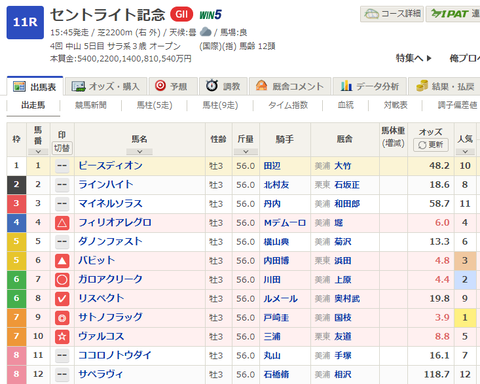The width and height of the screenshot is (480, 384).
Task: Open horse page for リスペクト
Action: (101, 299)
